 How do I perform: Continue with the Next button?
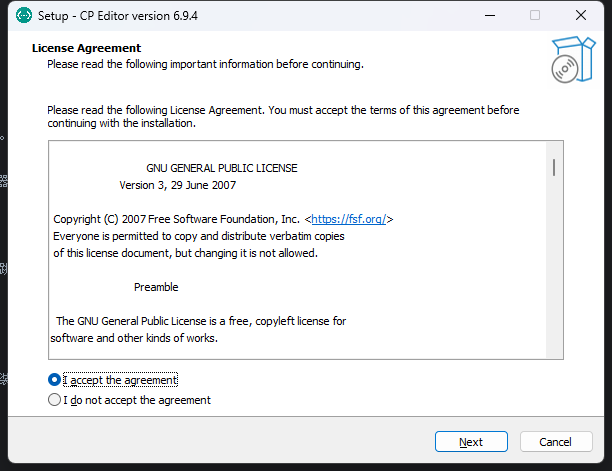click(x=471, y=442)
